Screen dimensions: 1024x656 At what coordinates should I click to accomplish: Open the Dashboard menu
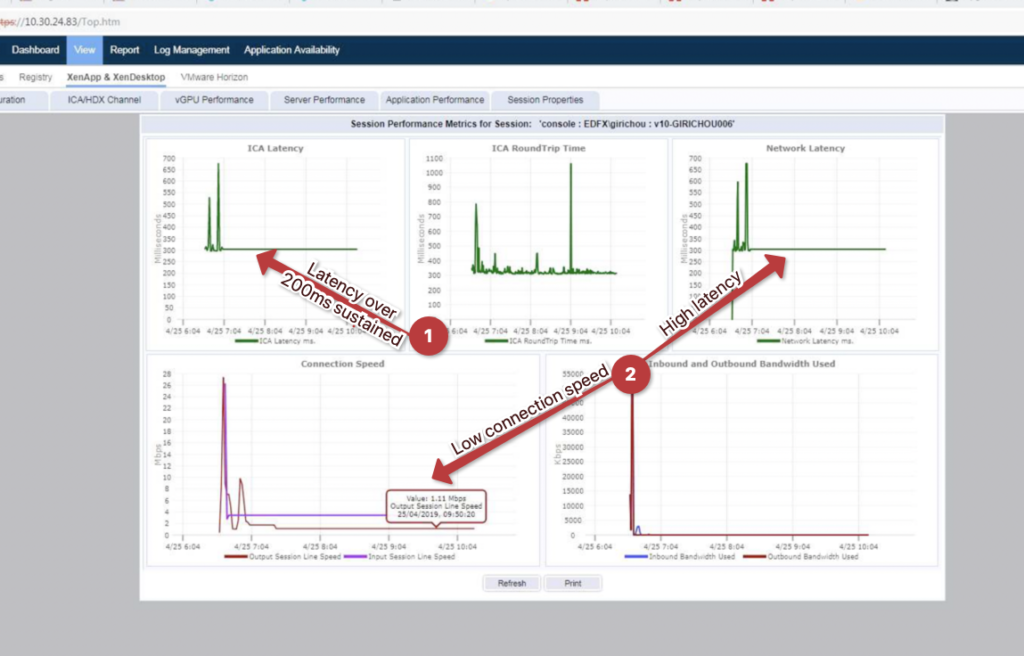click(x=34, y=49)
